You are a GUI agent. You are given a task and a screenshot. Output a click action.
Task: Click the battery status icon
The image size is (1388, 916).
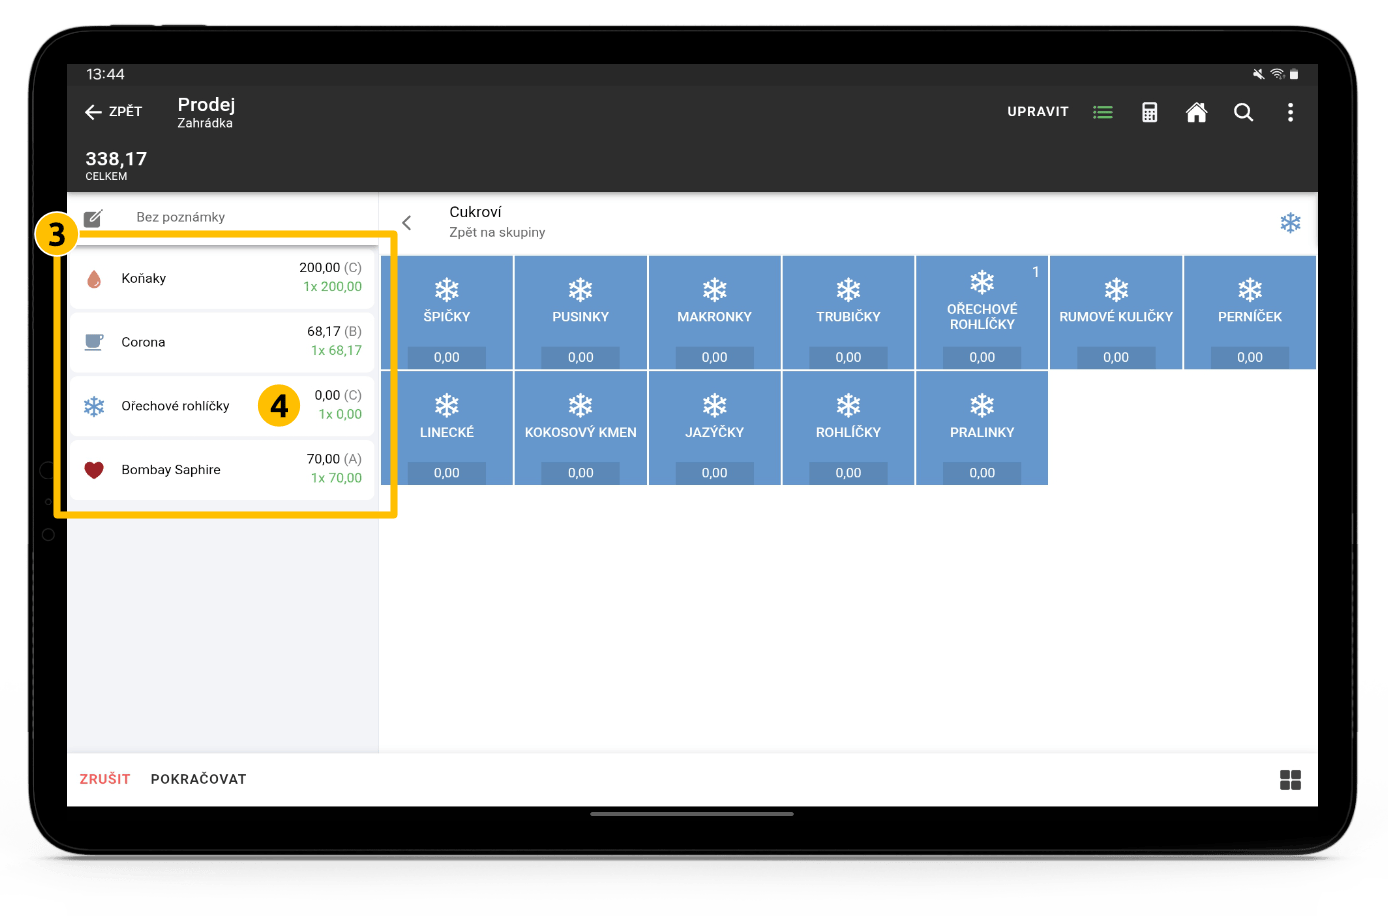click(x=1294, y=74)
